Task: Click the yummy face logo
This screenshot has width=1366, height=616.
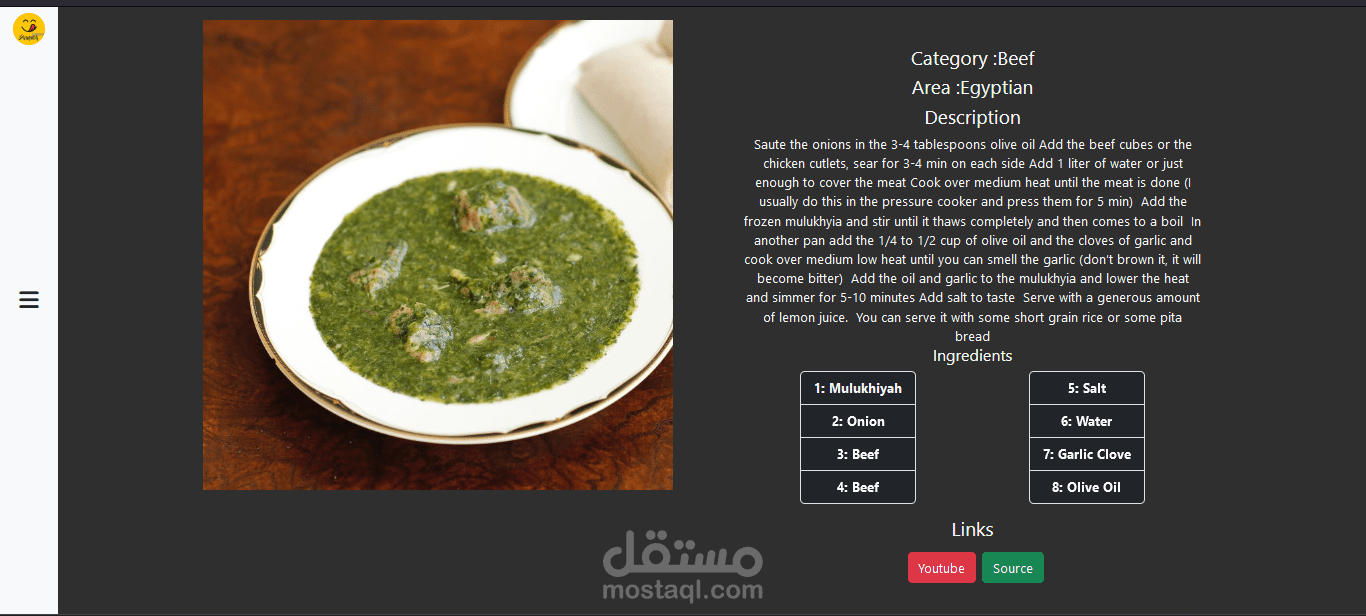Action: (29, 29)
